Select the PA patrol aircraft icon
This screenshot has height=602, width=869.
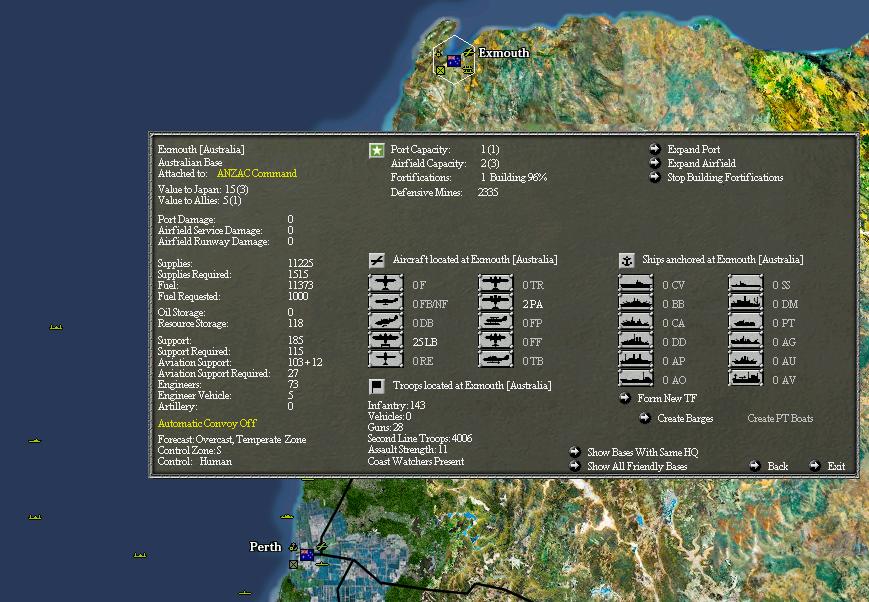496,303
